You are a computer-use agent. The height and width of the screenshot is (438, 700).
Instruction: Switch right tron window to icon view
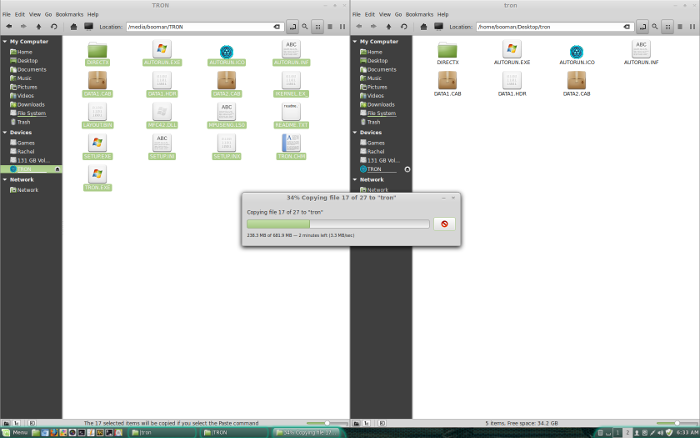pos(668,27)
